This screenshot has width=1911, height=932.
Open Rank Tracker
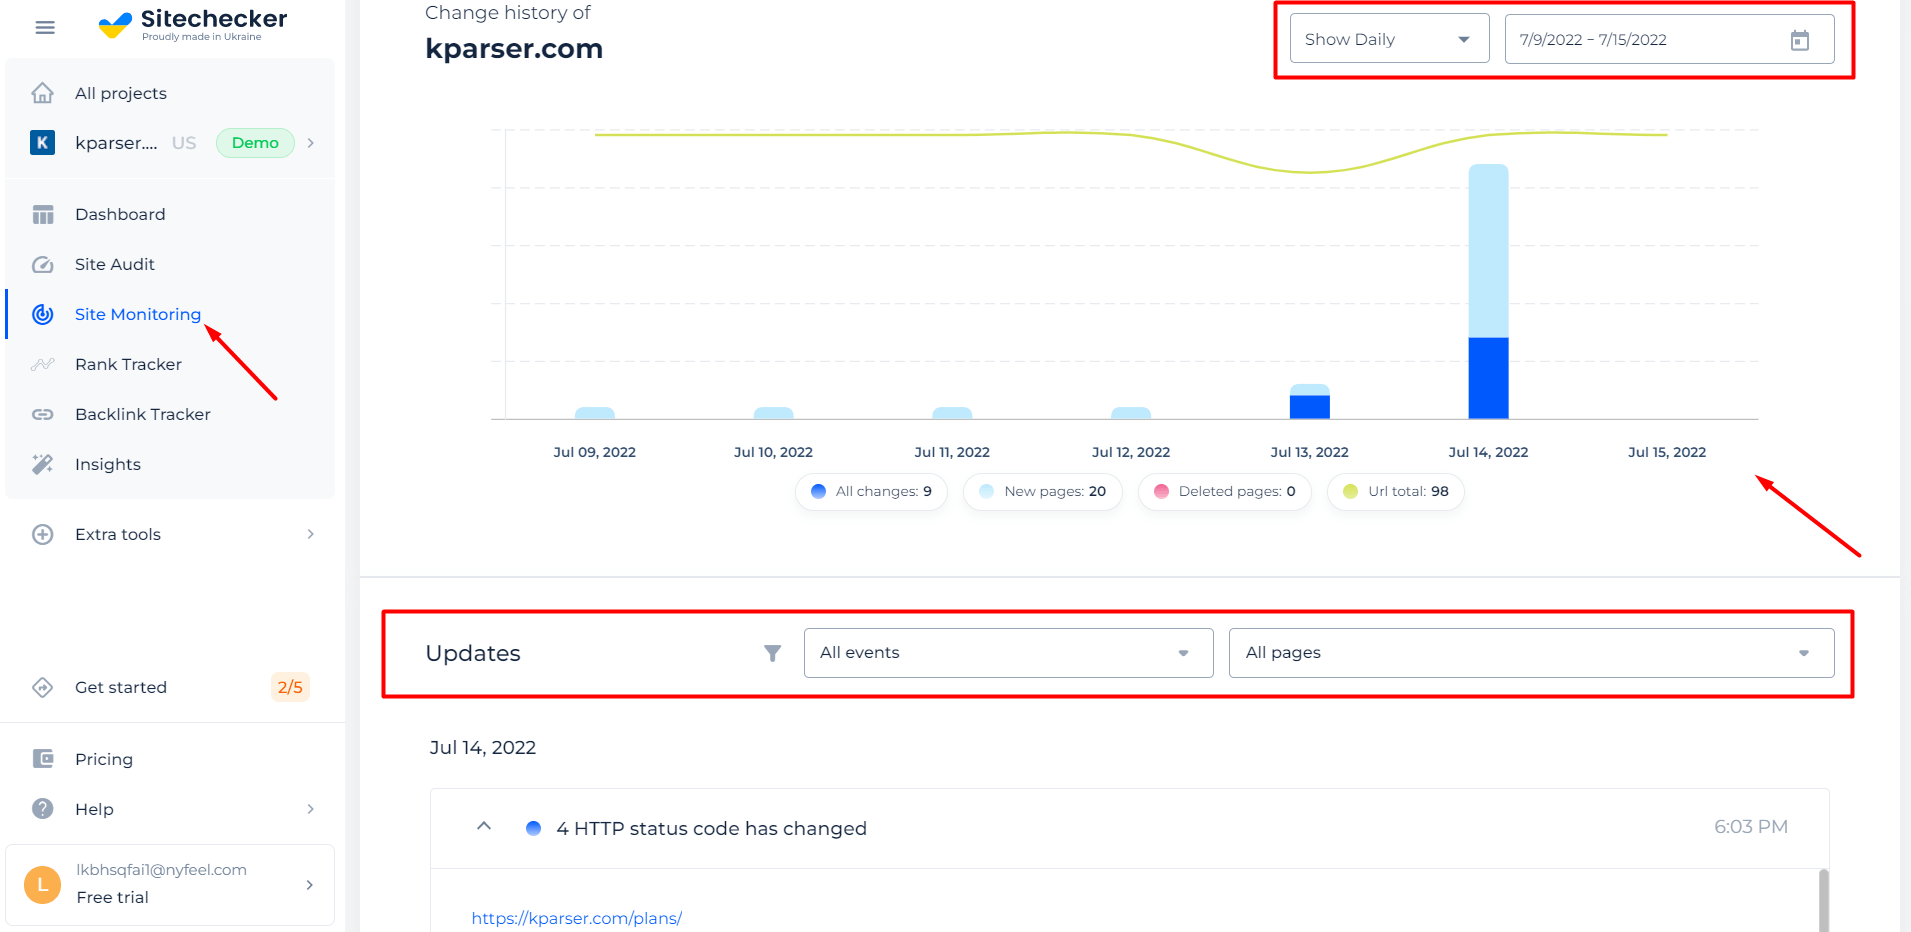tap(128, 364)
